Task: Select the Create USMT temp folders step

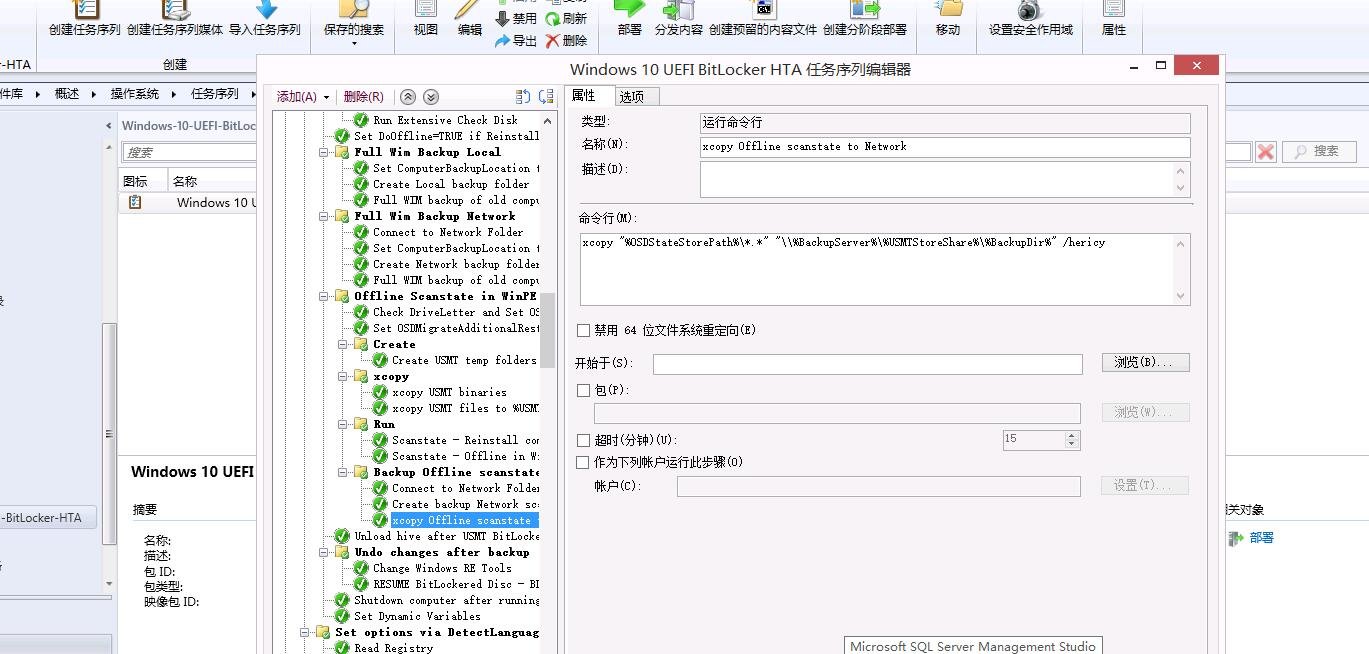Action: (464, 360)
